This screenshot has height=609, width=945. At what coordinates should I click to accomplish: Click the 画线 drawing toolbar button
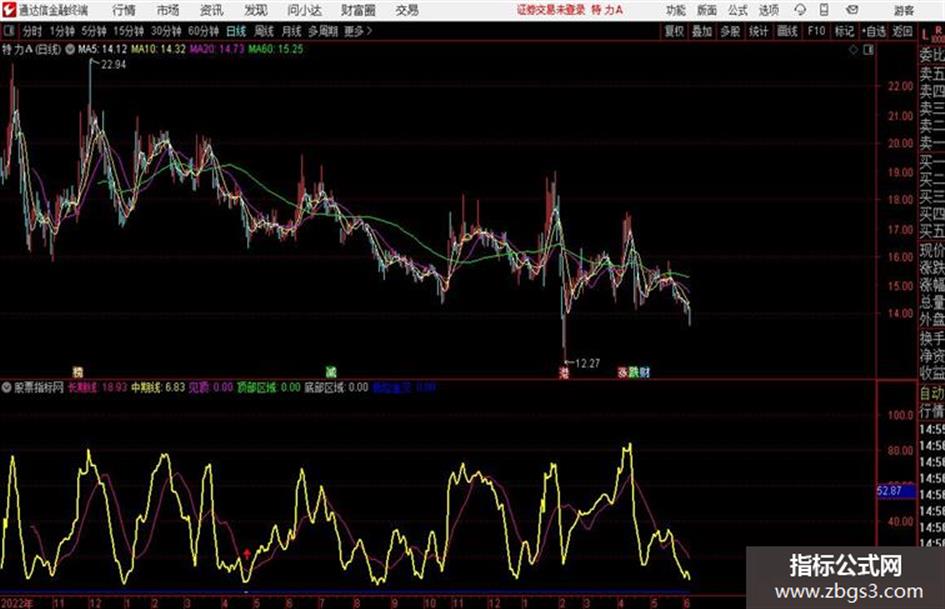787,31
